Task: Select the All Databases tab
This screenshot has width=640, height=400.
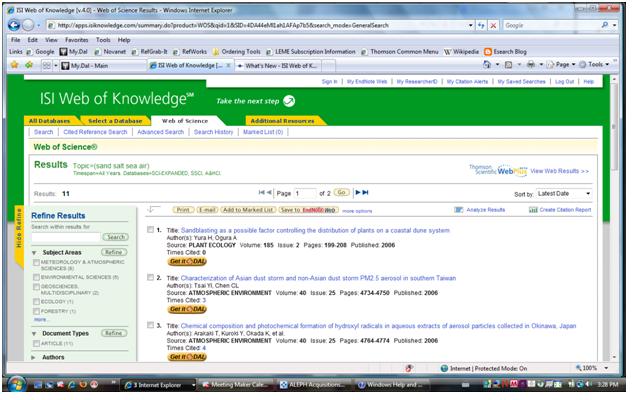Action: [49, 121]
